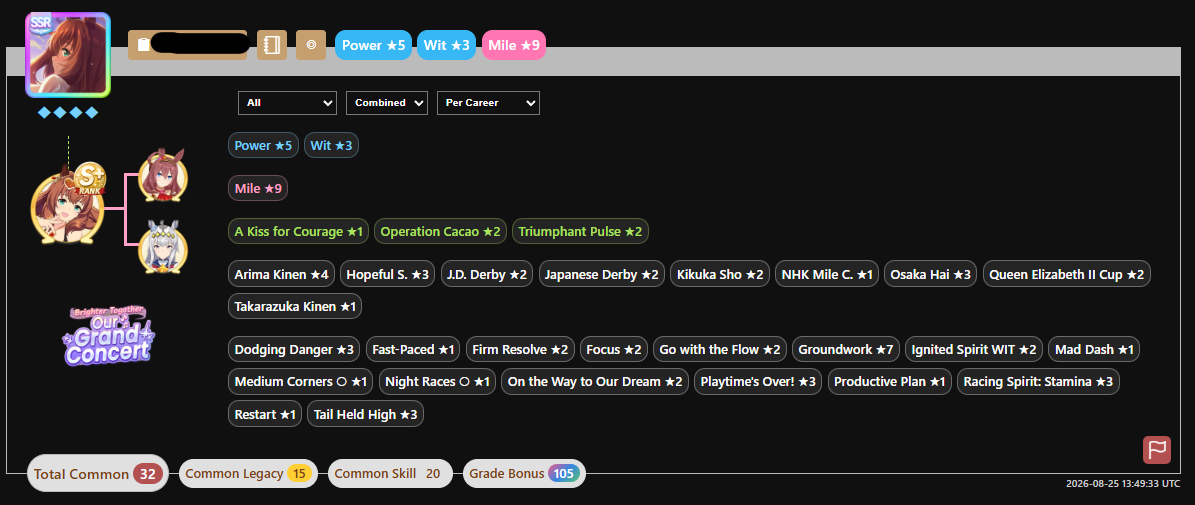Click Kikuka Sho ★2 tag

[720, 274]
